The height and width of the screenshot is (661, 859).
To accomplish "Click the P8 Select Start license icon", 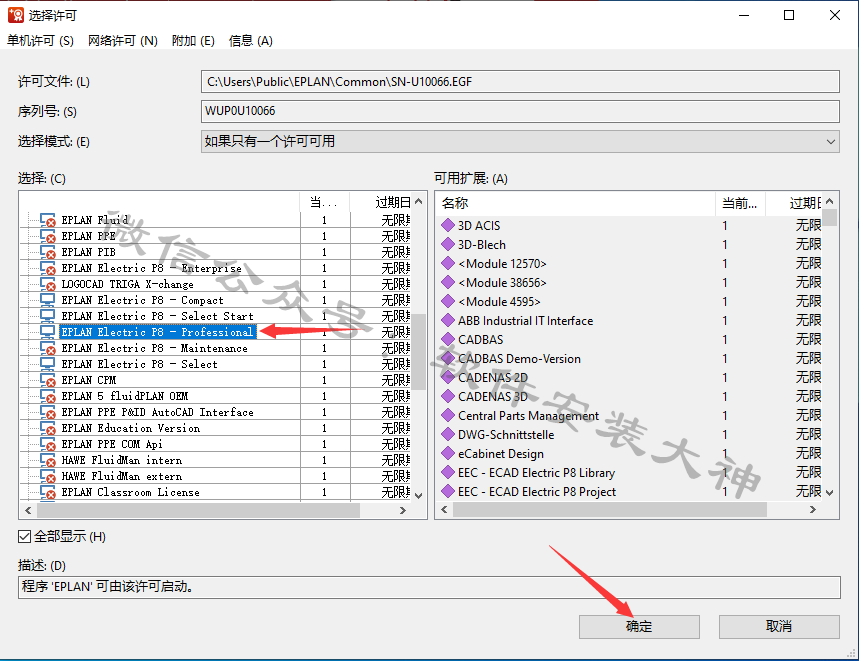I will [x=48, y=316].
